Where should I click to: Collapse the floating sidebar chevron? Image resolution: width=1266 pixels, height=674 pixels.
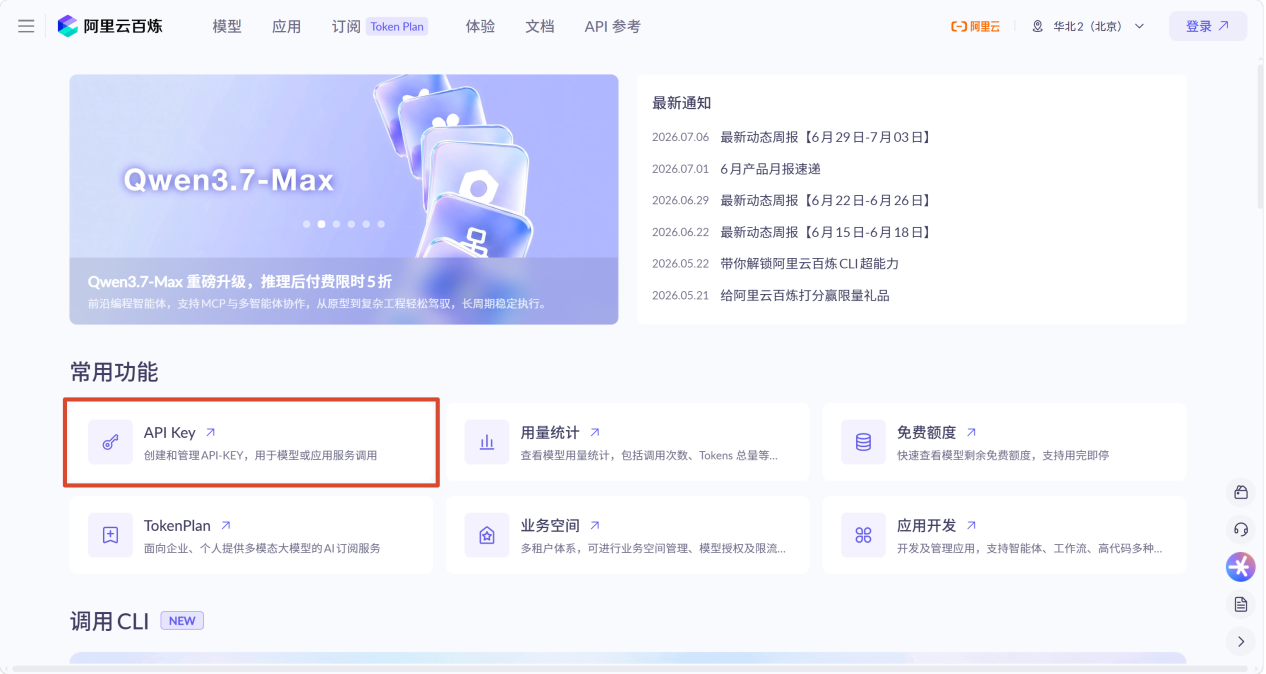tap(1241, 641)
